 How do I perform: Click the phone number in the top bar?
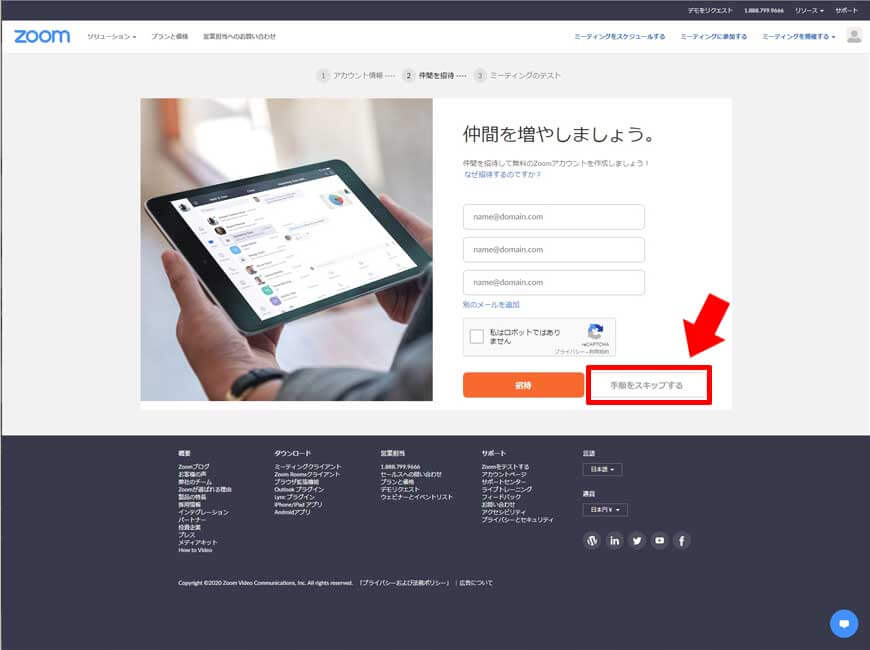pos(764,11)
